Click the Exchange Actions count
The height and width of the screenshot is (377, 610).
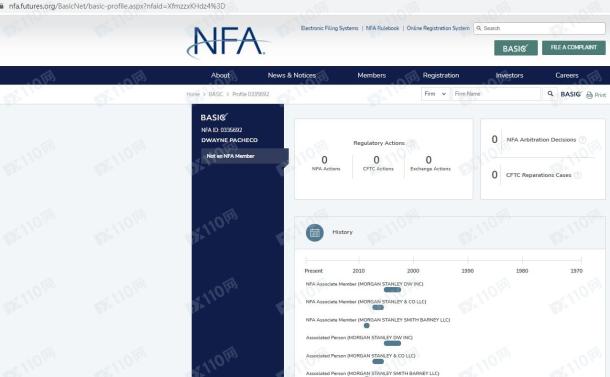(x=428, y=160)
